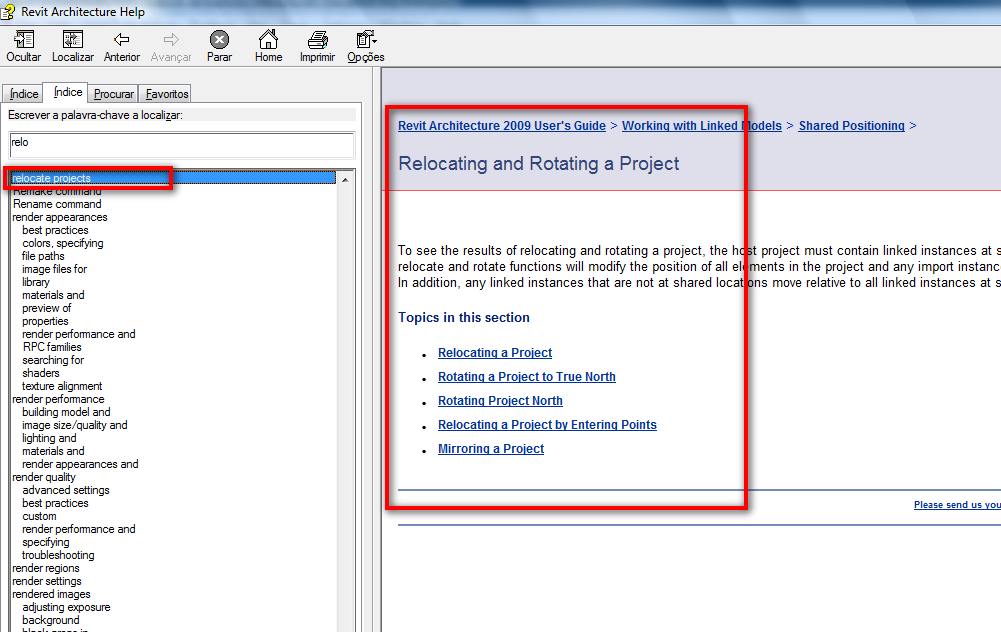
Task: Open the Opções toolbar menu
Action: [x=366, y=47]
